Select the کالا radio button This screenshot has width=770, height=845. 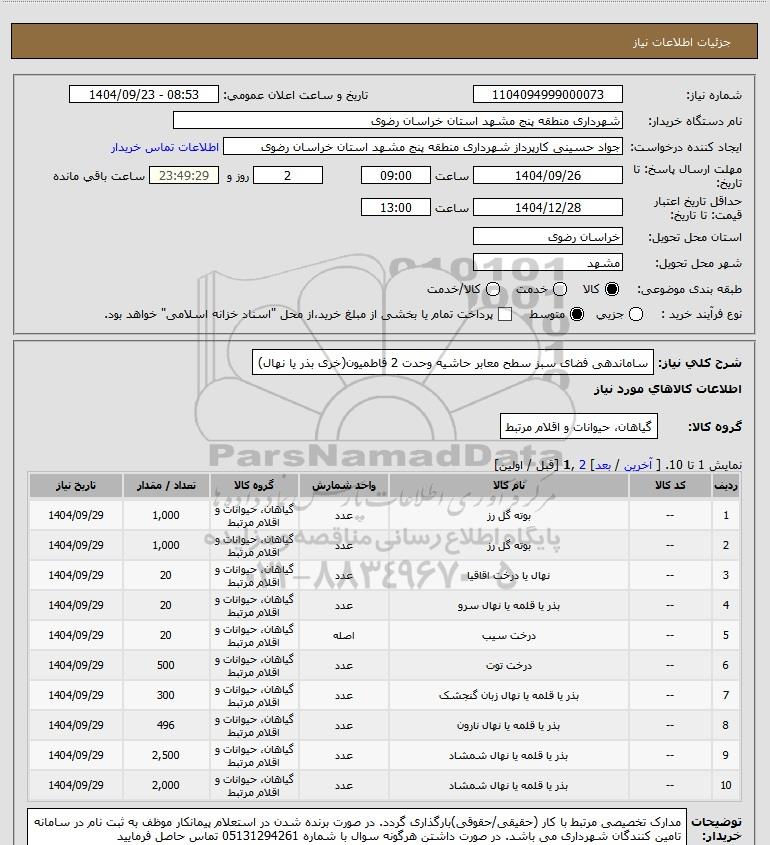coord(612,289)
